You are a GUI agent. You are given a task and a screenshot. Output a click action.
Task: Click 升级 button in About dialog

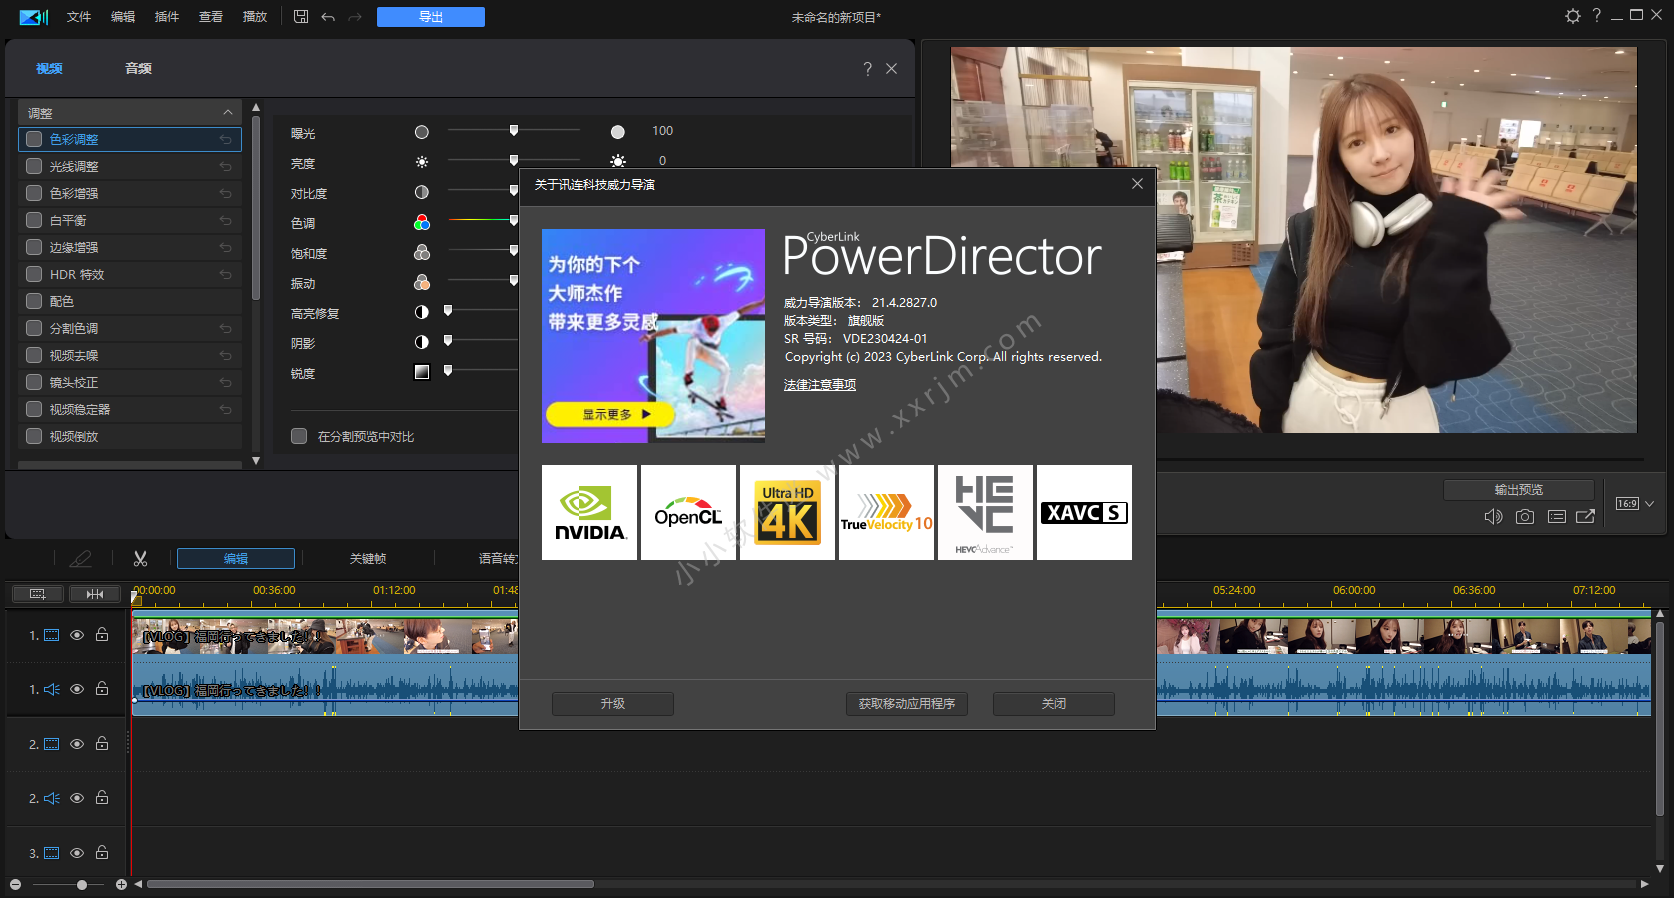(x=613, y=704)
